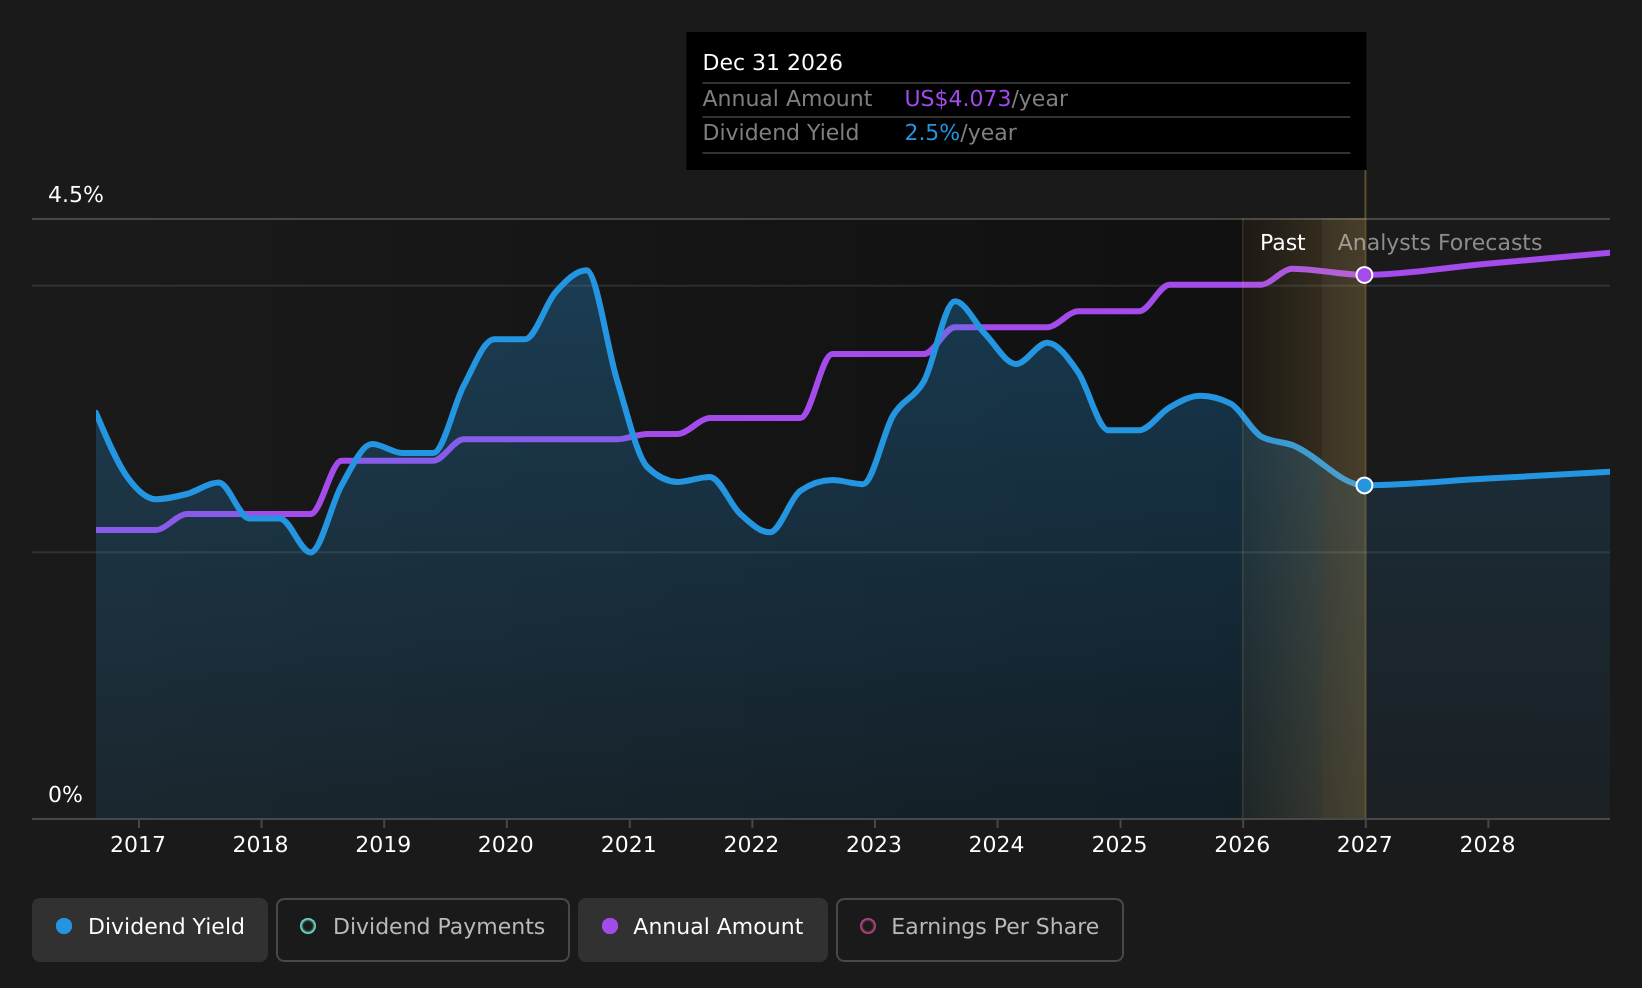Click the 2024 x-axis label
This screenshot has height=988, width=1642.
pyautogui.click(x=997, y=845)
